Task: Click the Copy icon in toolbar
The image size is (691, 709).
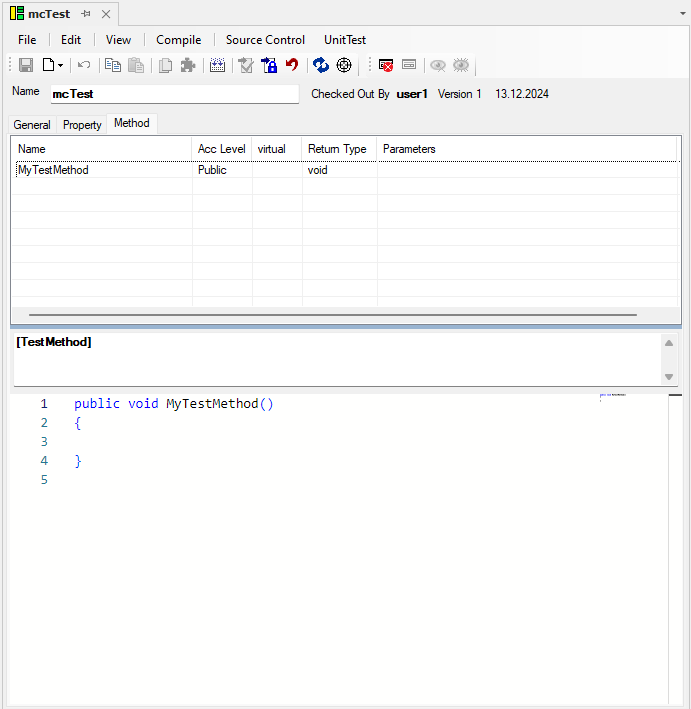Action: pos(113,65)
